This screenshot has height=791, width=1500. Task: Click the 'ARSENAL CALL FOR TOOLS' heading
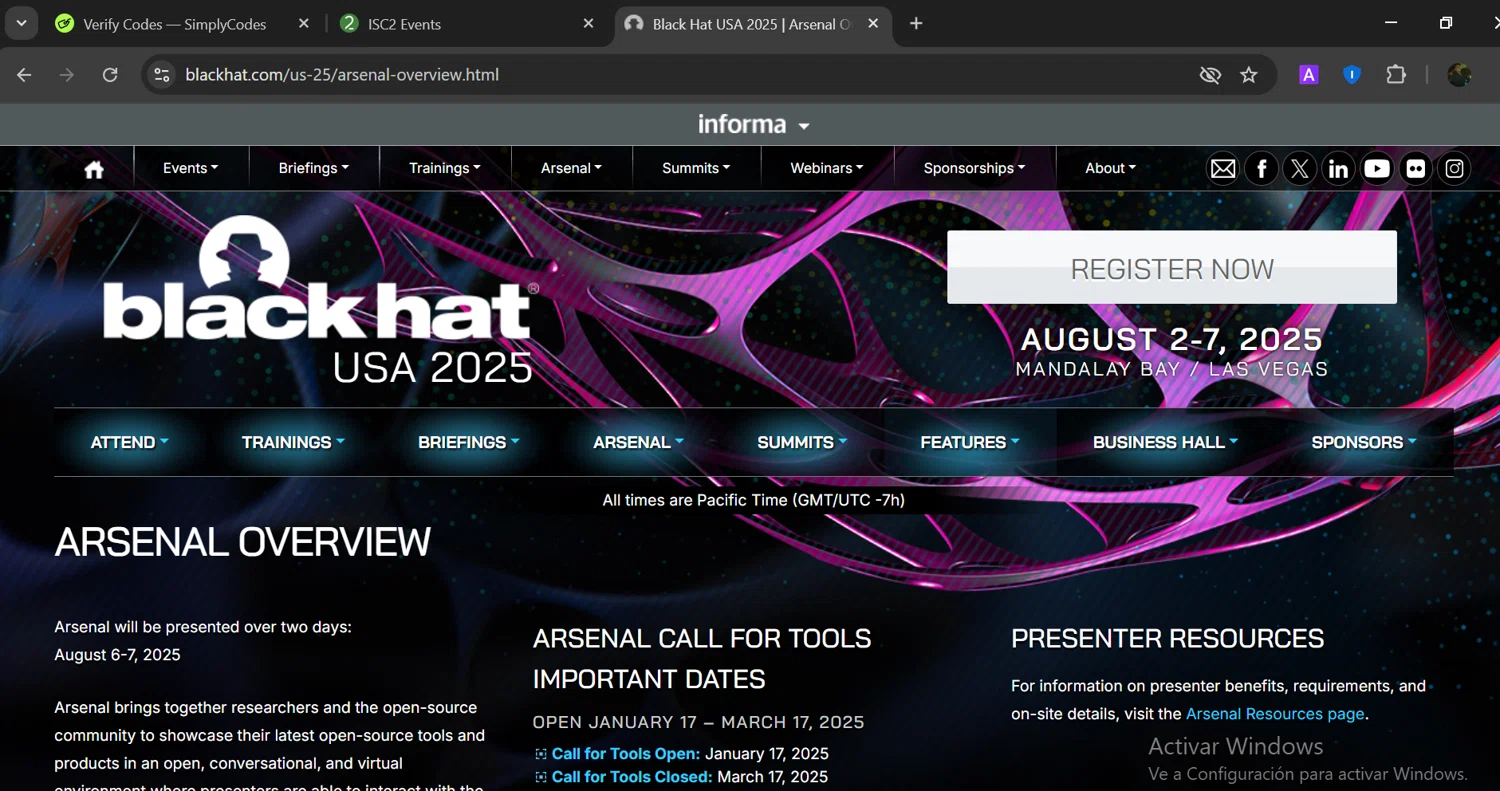click(x=702, y=638)
